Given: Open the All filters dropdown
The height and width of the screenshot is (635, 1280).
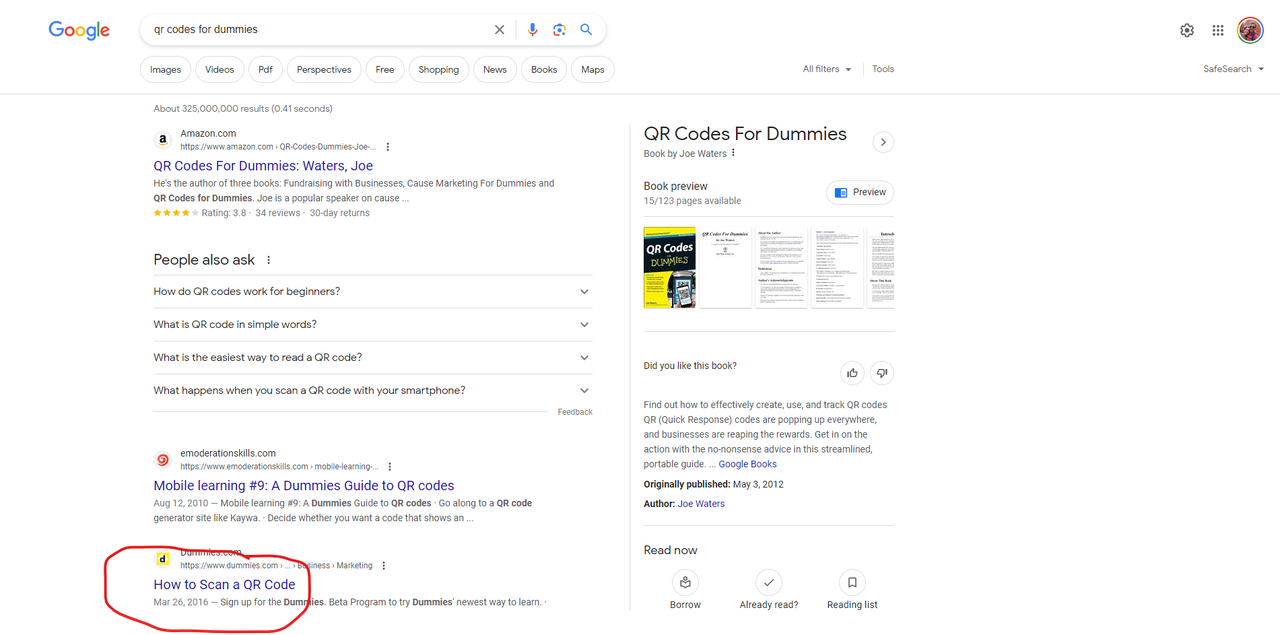Looking at the screenshot, I should [x=827, y=69].
